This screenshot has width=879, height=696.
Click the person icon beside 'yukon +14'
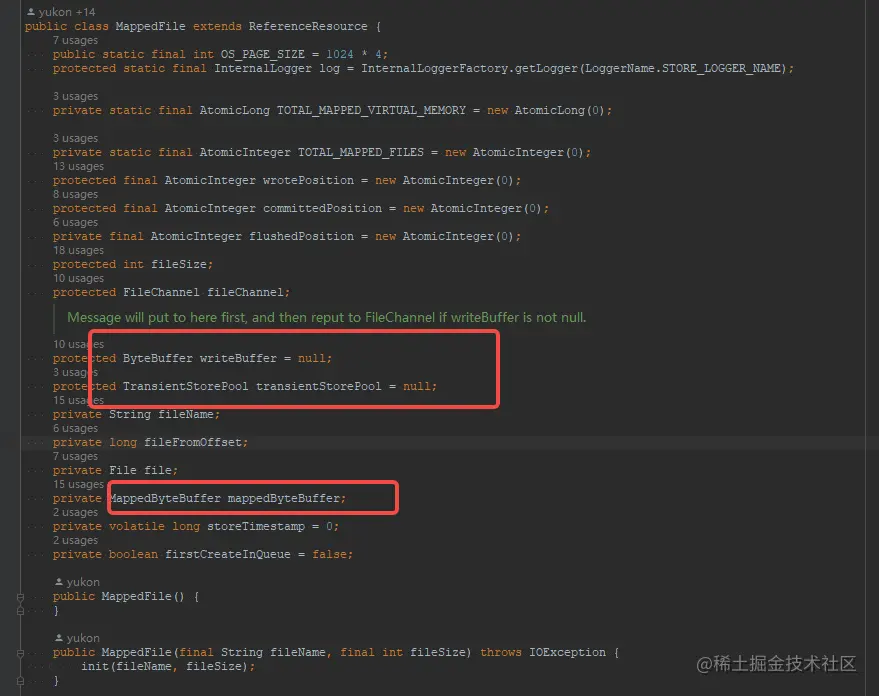coord(31,12)
